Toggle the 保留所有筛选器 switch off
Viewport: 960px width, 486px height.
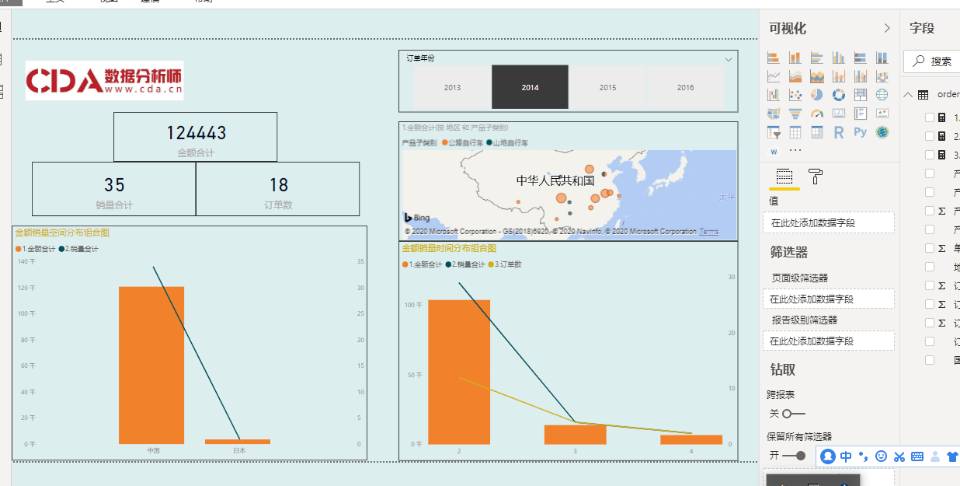click(794, 455)
